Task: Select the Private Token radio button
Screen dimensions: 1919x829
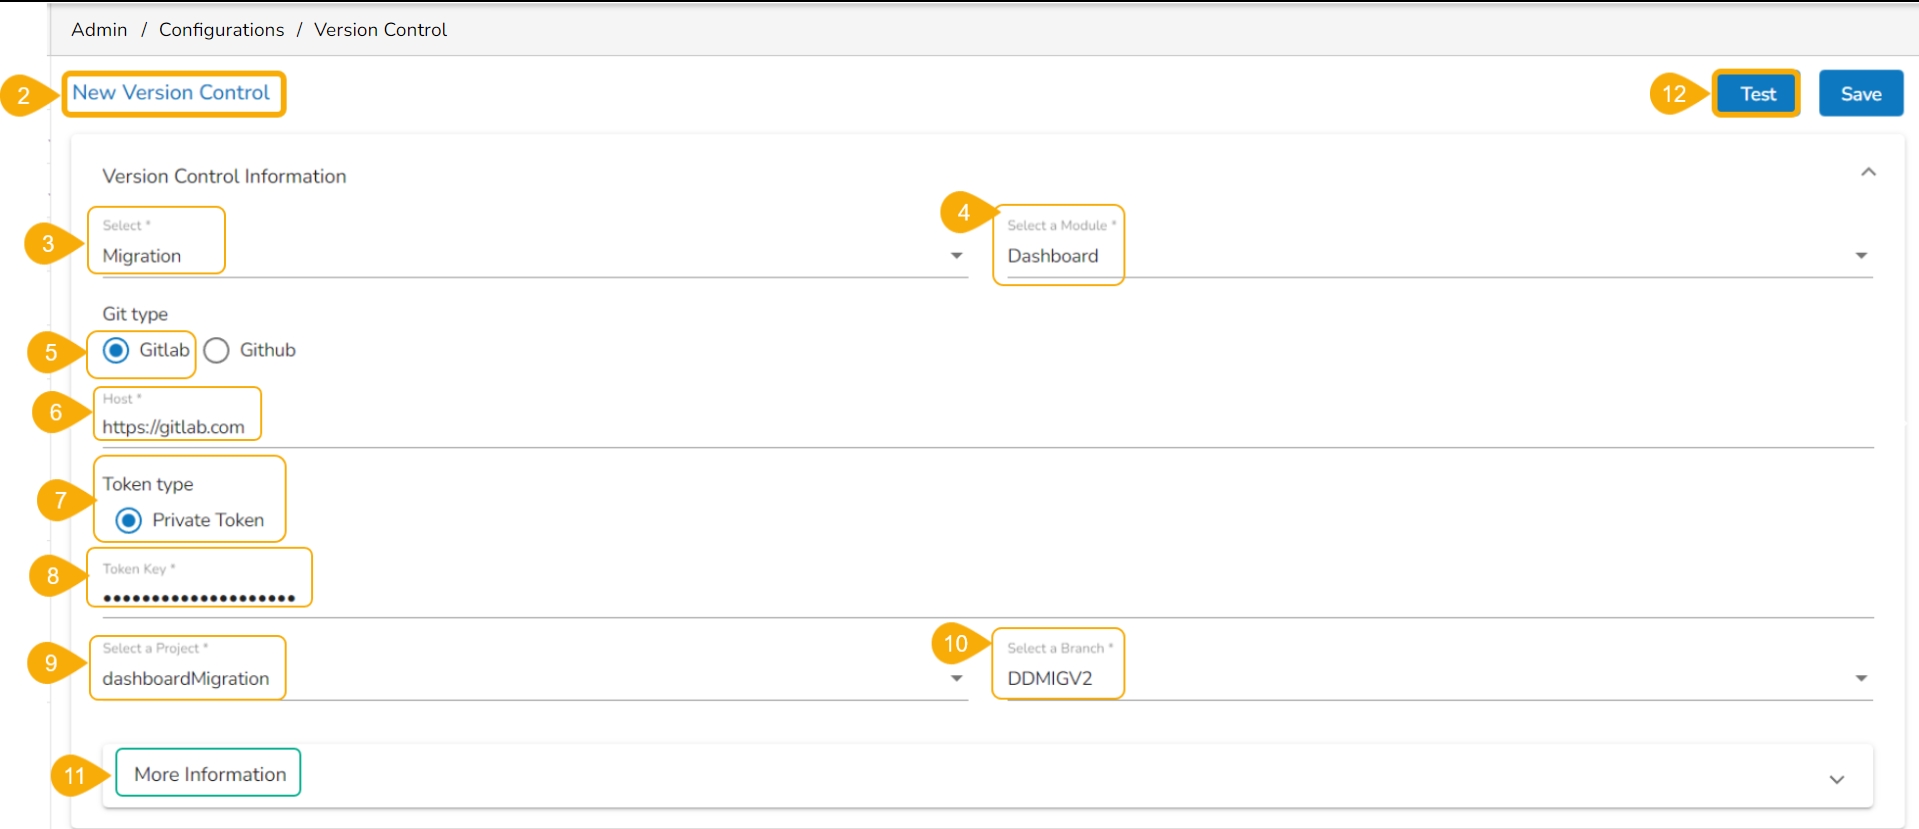Action: pyautogui.click(x=129, y=521)
